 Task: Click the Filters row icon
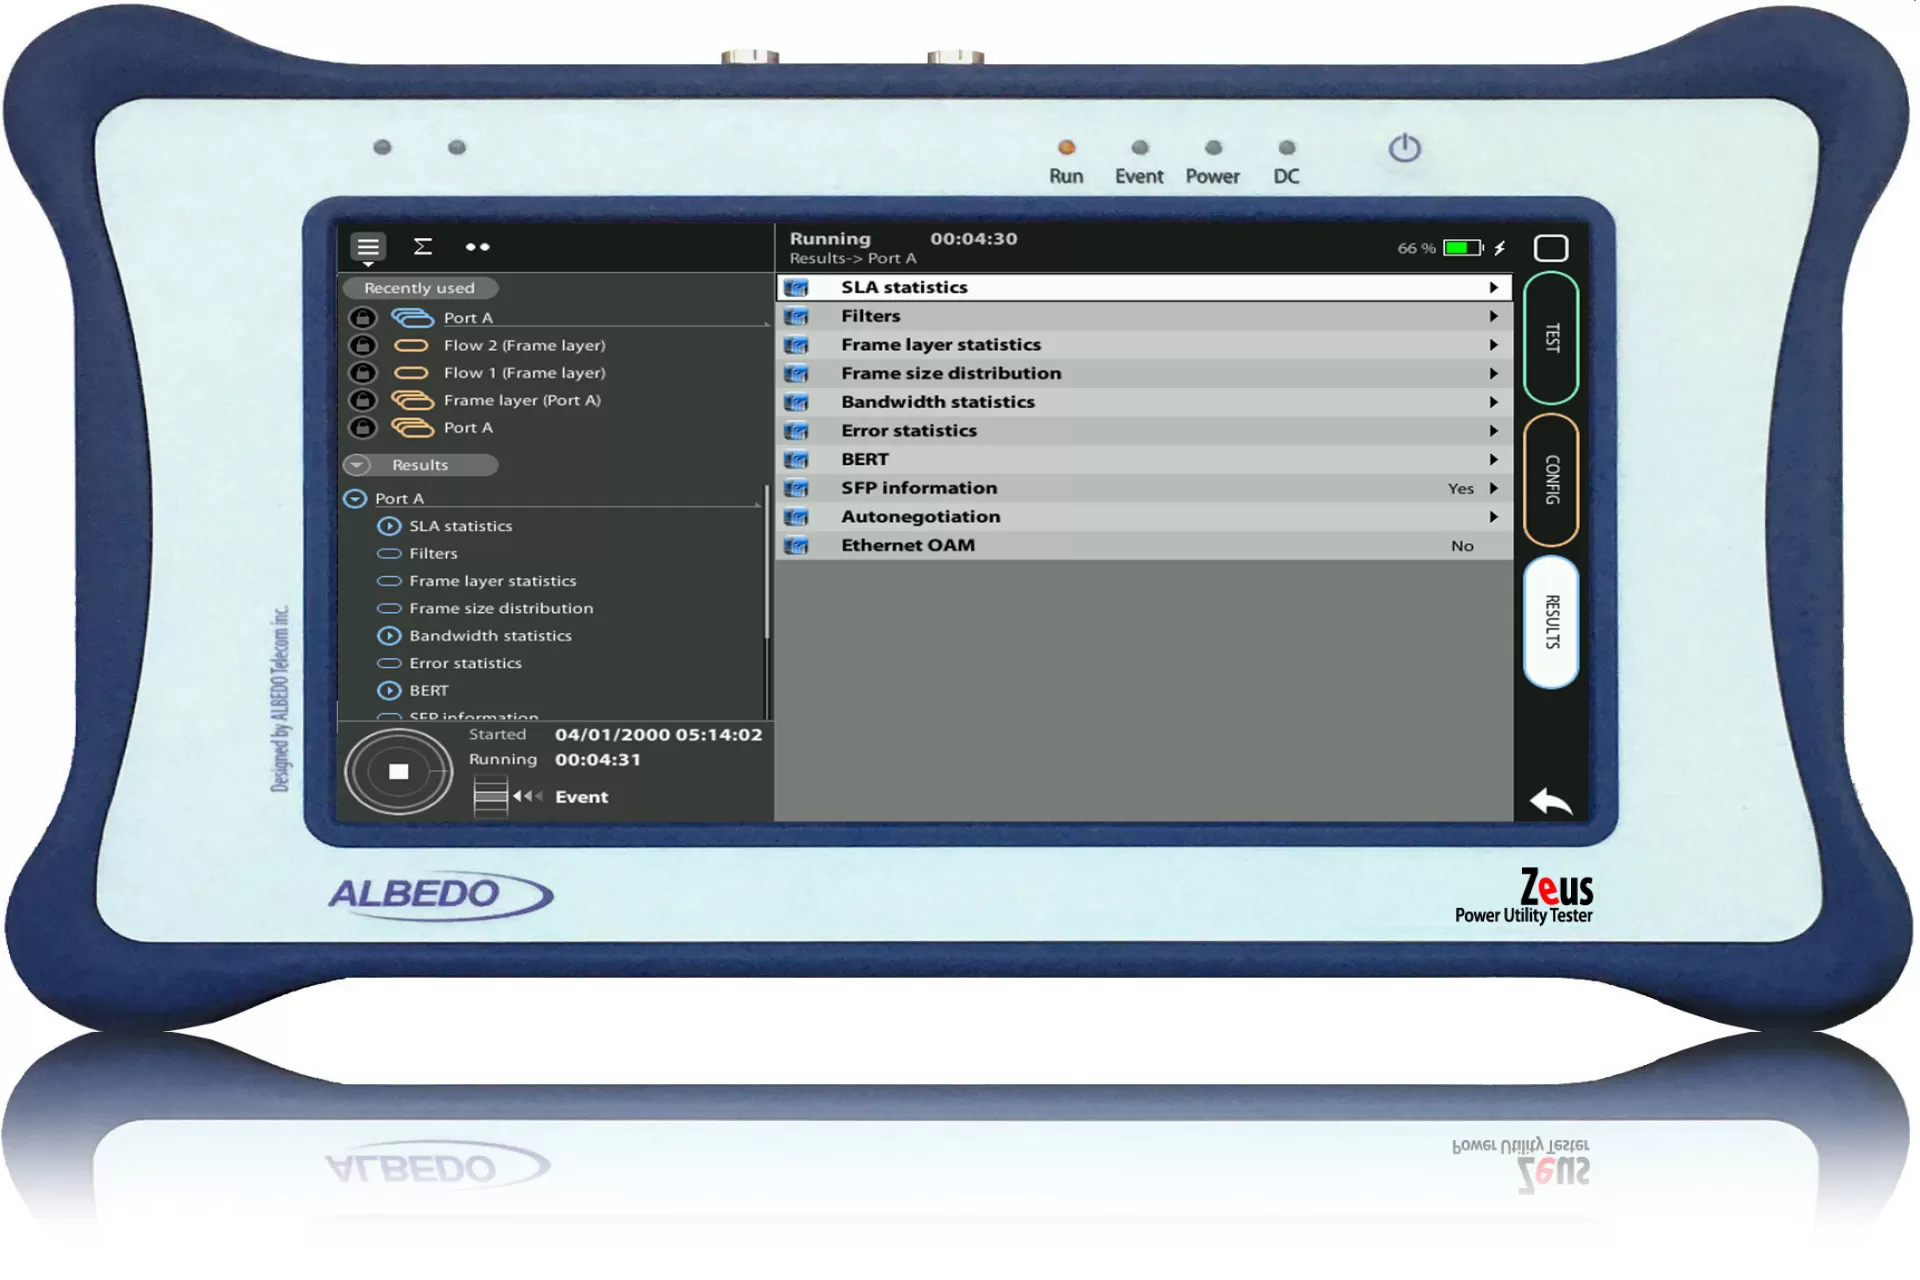(x=796, y=317)
